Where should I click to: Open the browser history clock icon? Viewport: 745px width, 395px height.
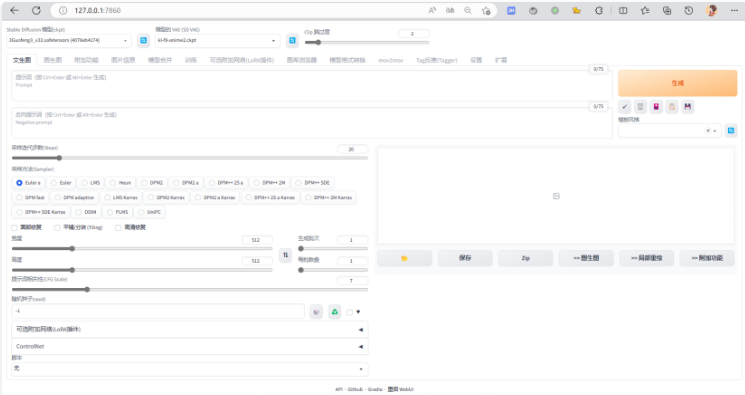tap(688, 10)
